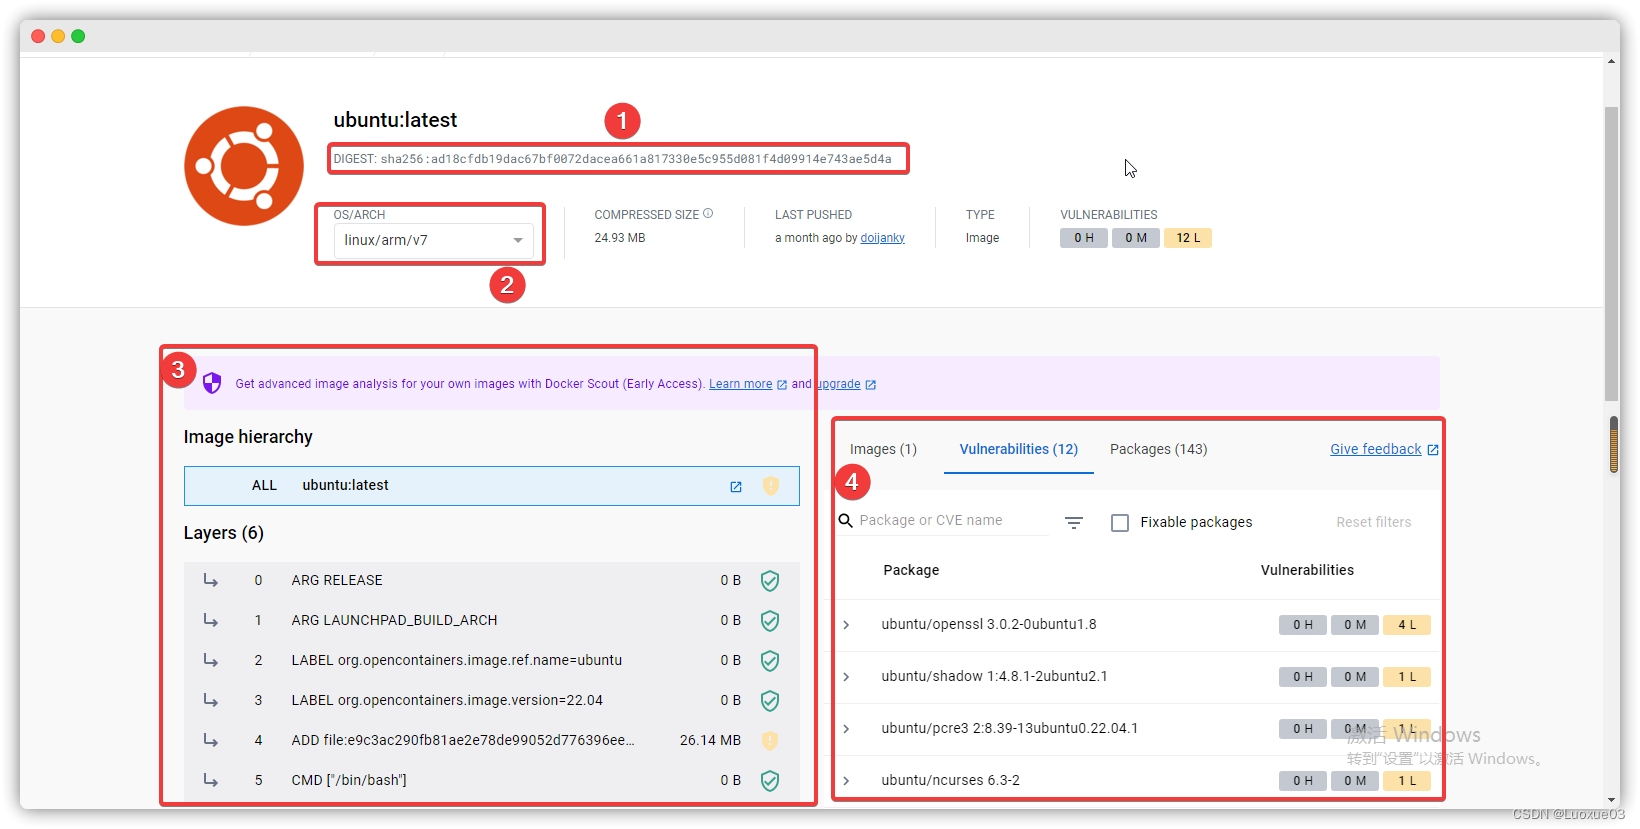
Task: Select layer ARG LAUNCHPAD_BUILD_ARCH
Action: (x=491, y=621)
